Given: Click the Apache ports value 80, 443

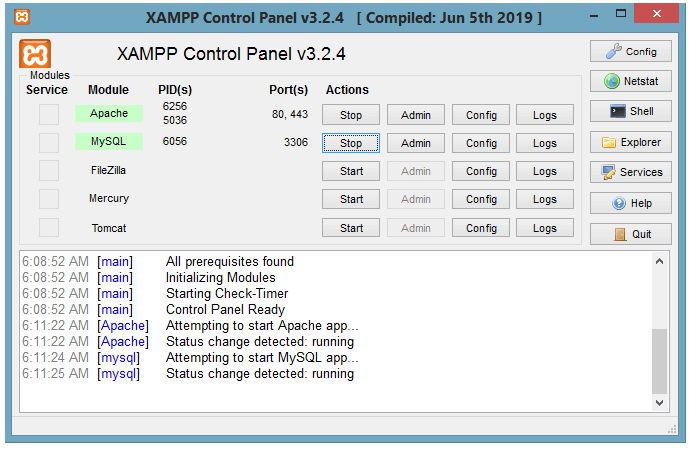Looking at the screenshot, I should (x=290, y=115).
